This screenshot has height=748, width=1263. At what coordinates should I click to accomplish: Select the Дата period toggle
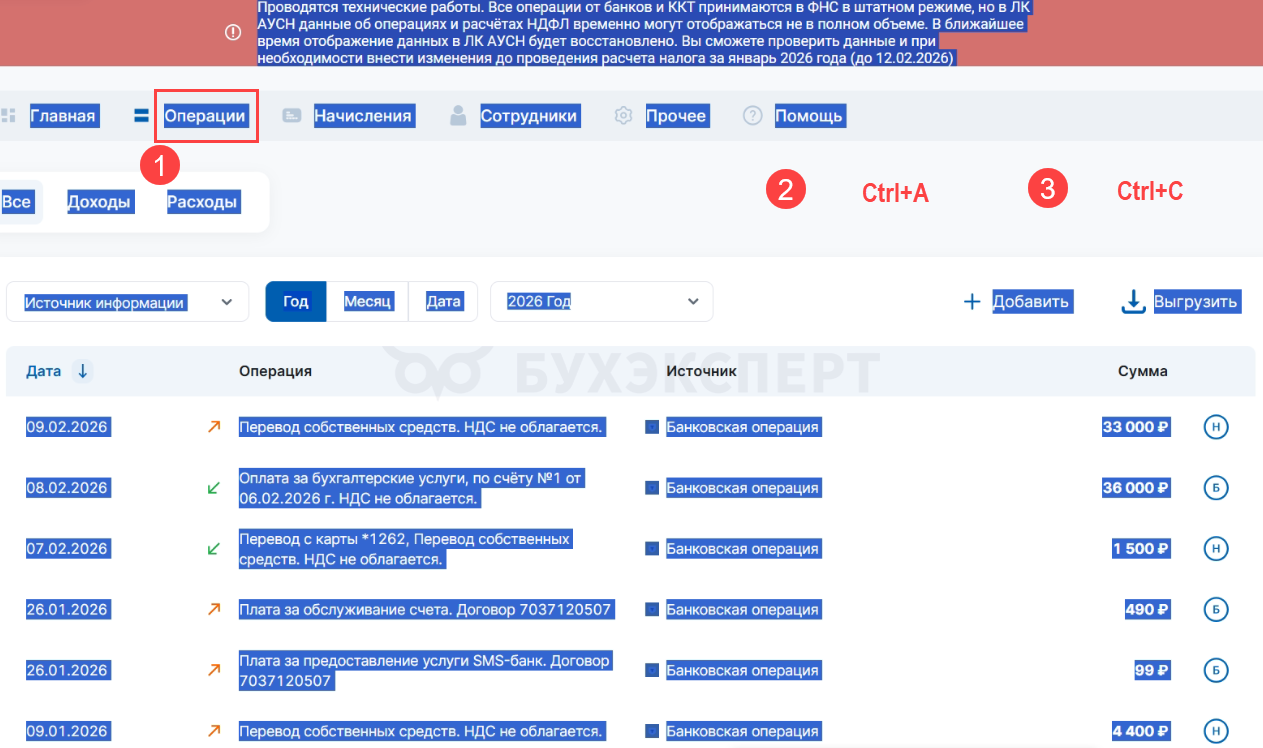(443, 302)
